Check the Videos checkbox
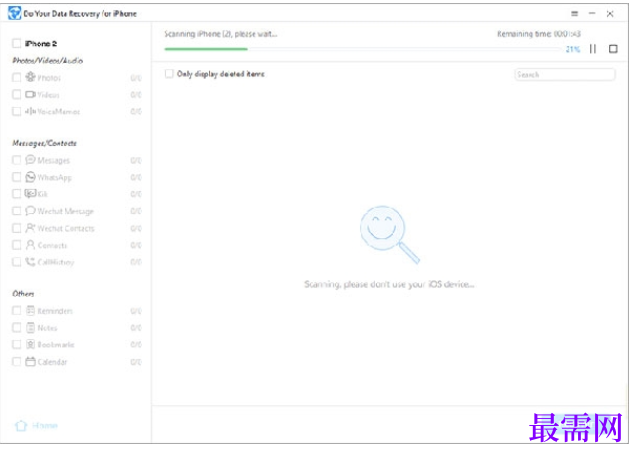Screen dimensions: 641x459 tap(16, 94)
